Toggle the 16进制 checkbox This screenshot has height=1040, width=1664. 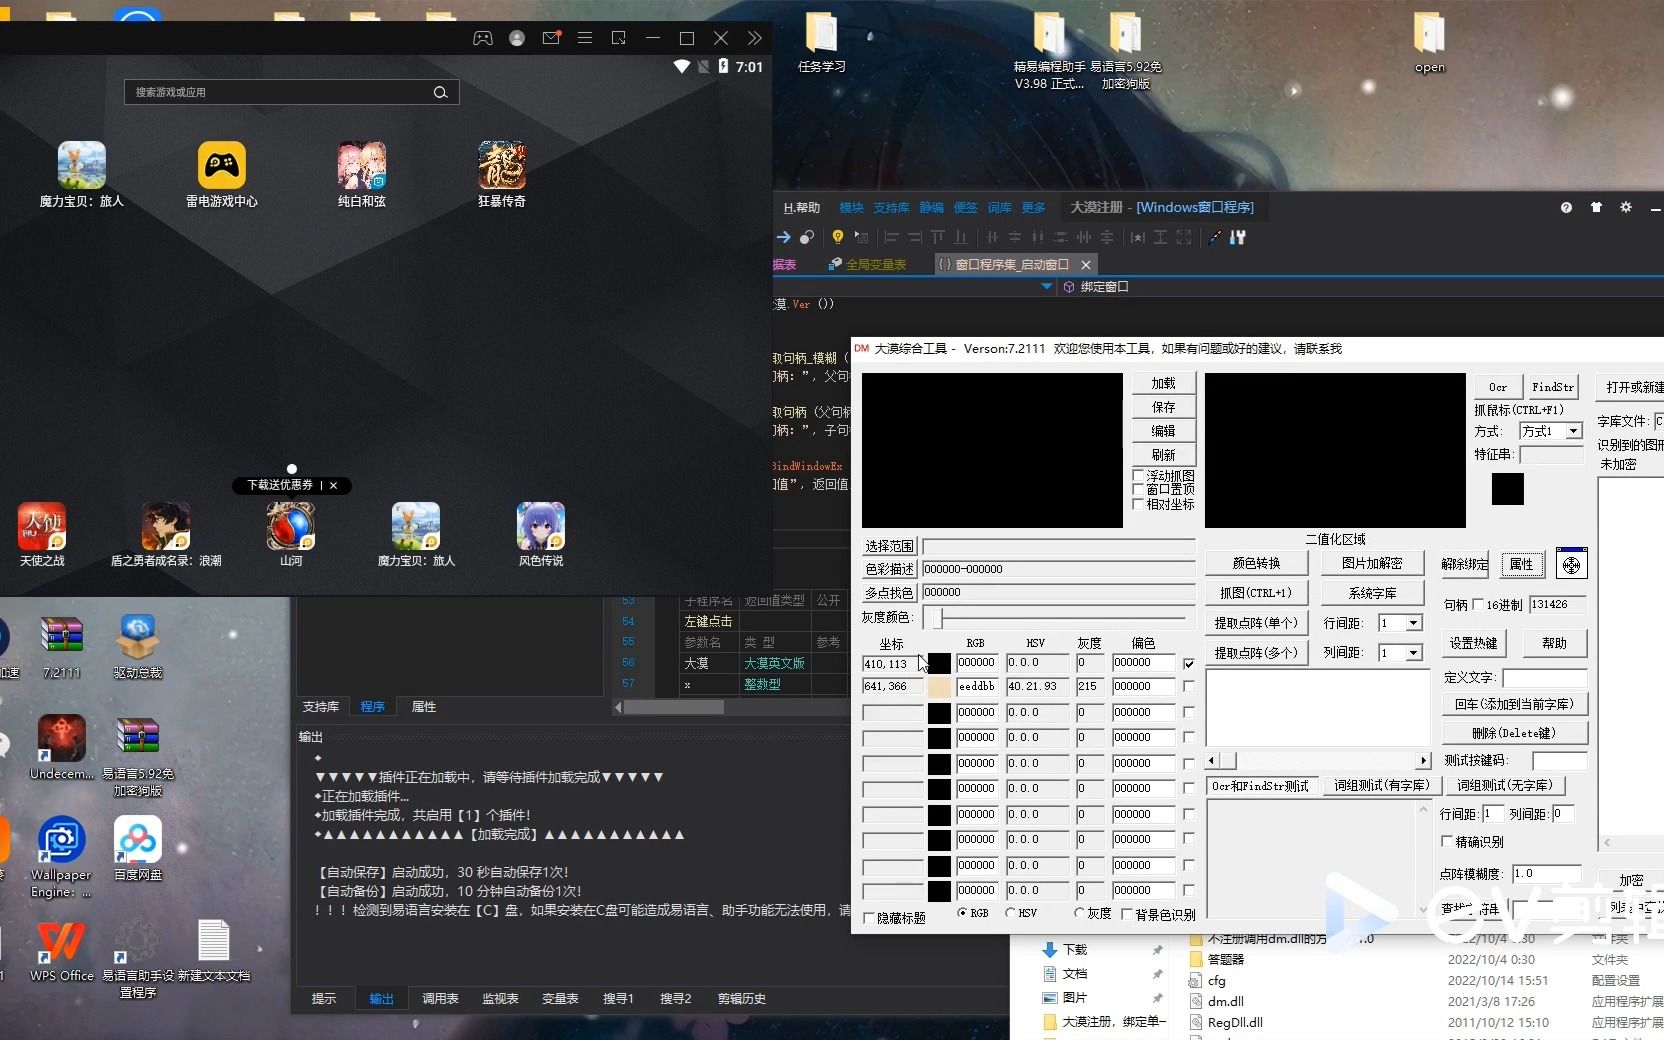pyautogui.click(x=1478, y=604)
